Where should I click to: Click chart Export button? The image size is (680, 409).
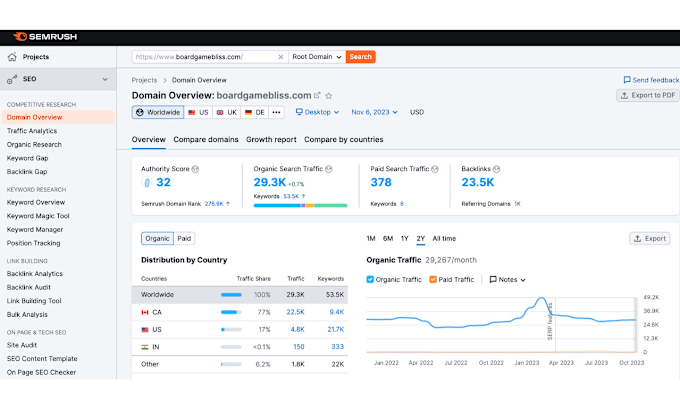point(650,239)
